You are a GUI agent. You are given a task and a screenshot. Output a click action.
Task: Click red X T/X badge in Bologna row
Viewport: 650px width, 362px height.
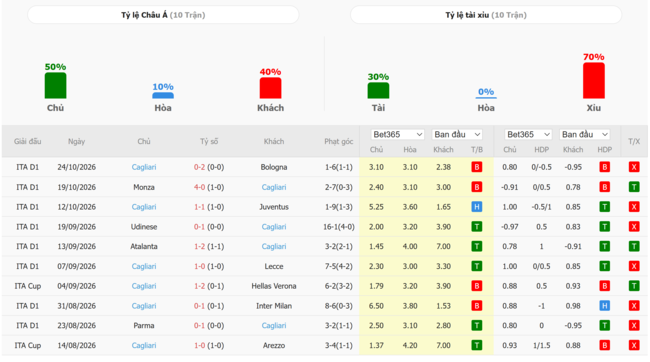(x=634, y=167)
